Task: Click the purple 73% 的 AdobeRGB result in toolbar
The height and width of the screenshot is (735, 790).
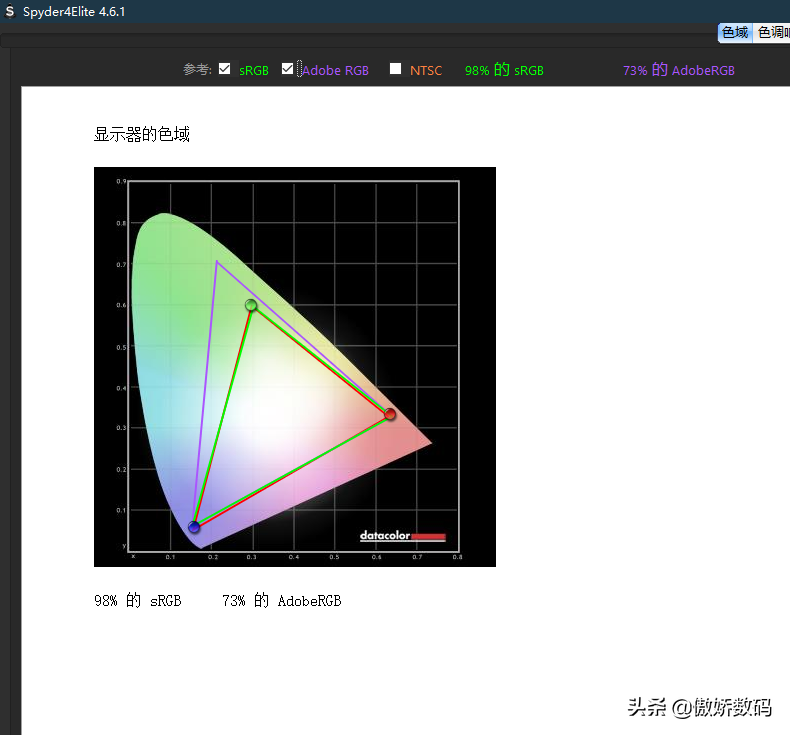Action: click(x=678, y=71)
